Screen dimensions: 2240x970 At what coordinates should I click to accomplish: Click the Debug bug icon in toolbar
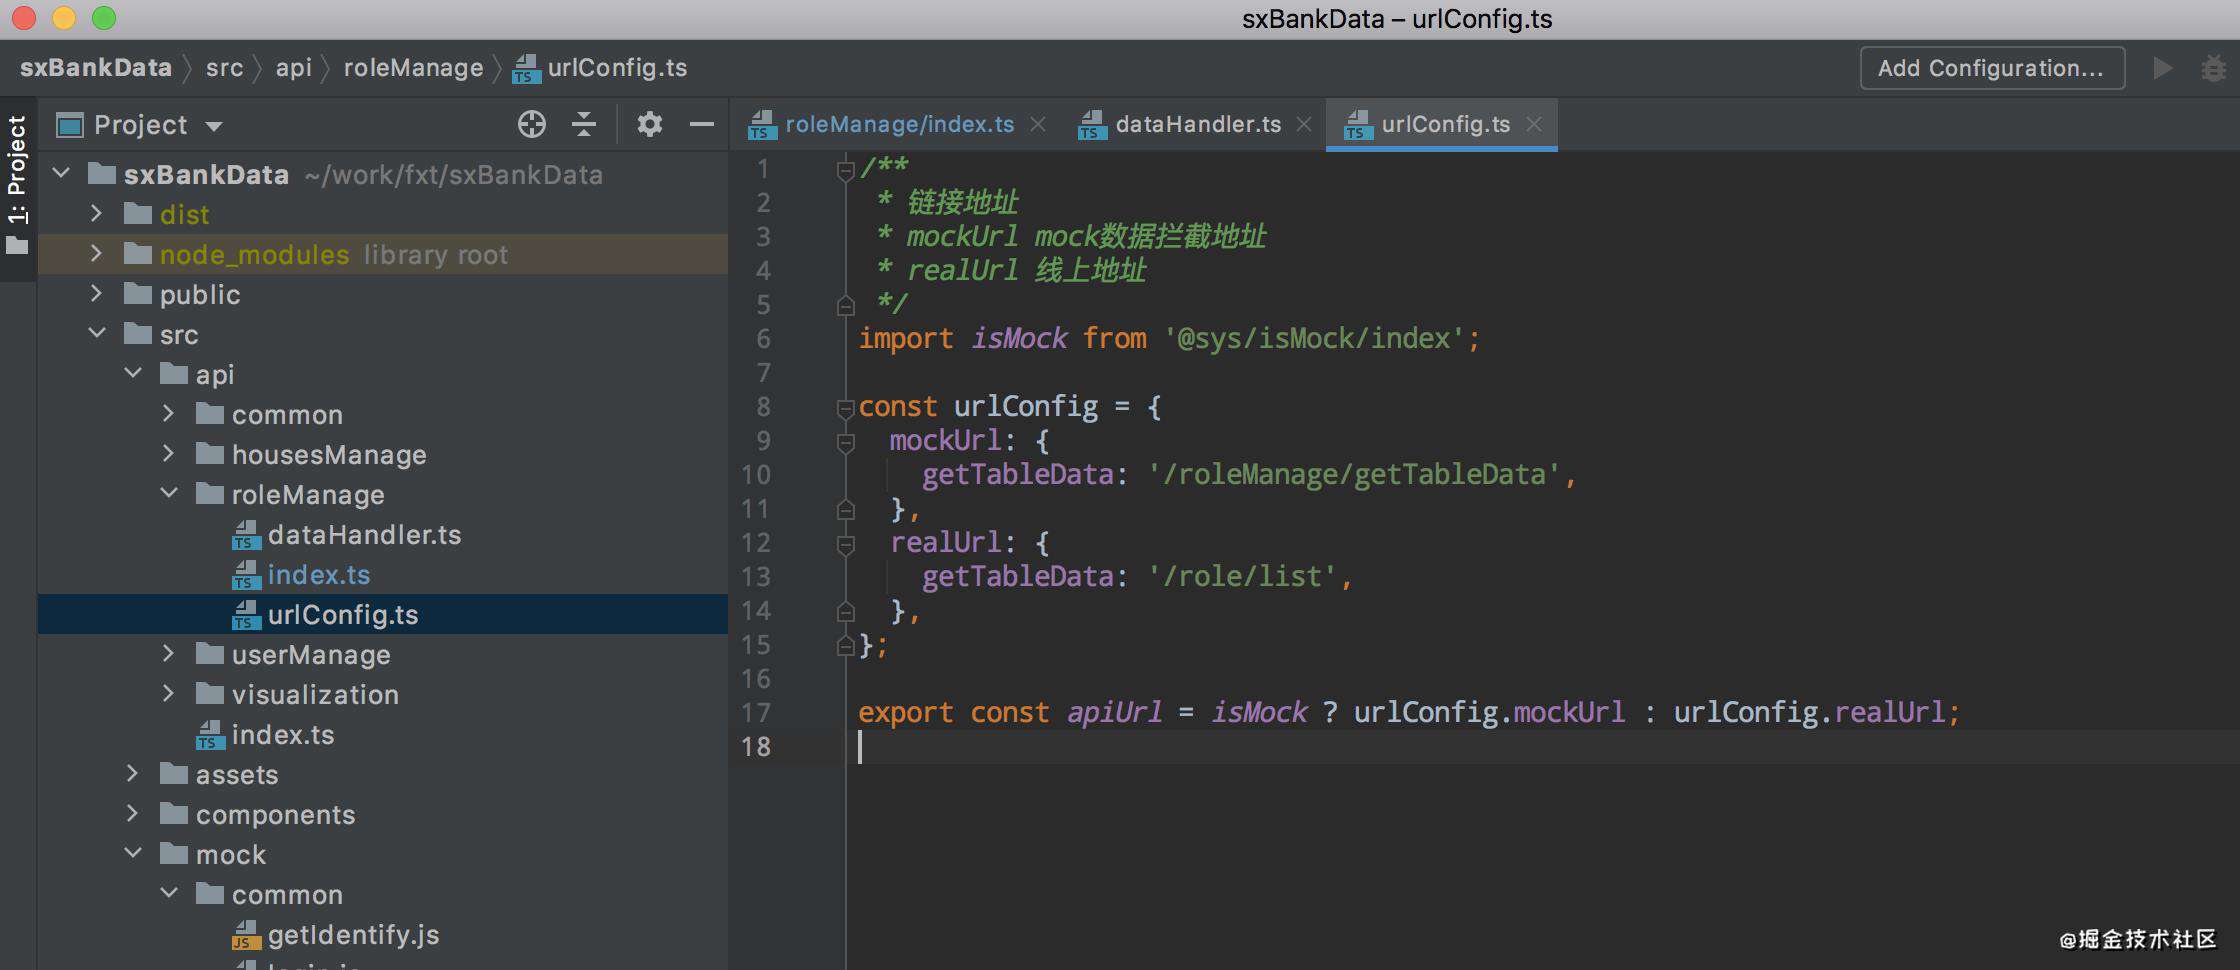(2214, 68)
